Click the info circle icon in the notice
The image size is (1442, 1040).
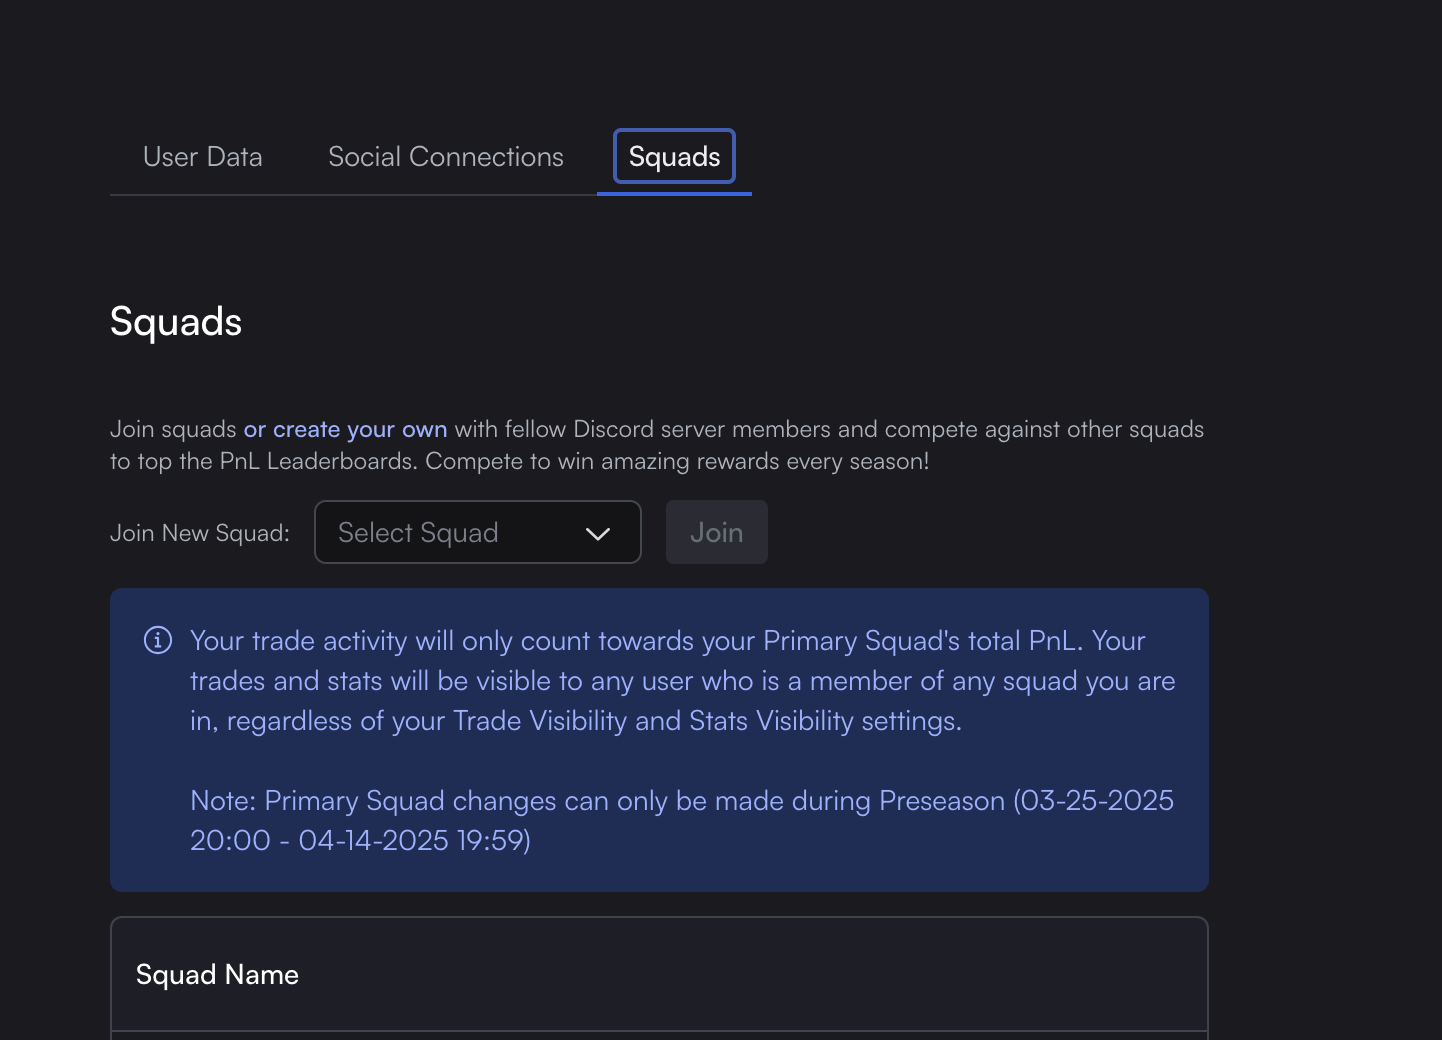[x=158, y=640]
